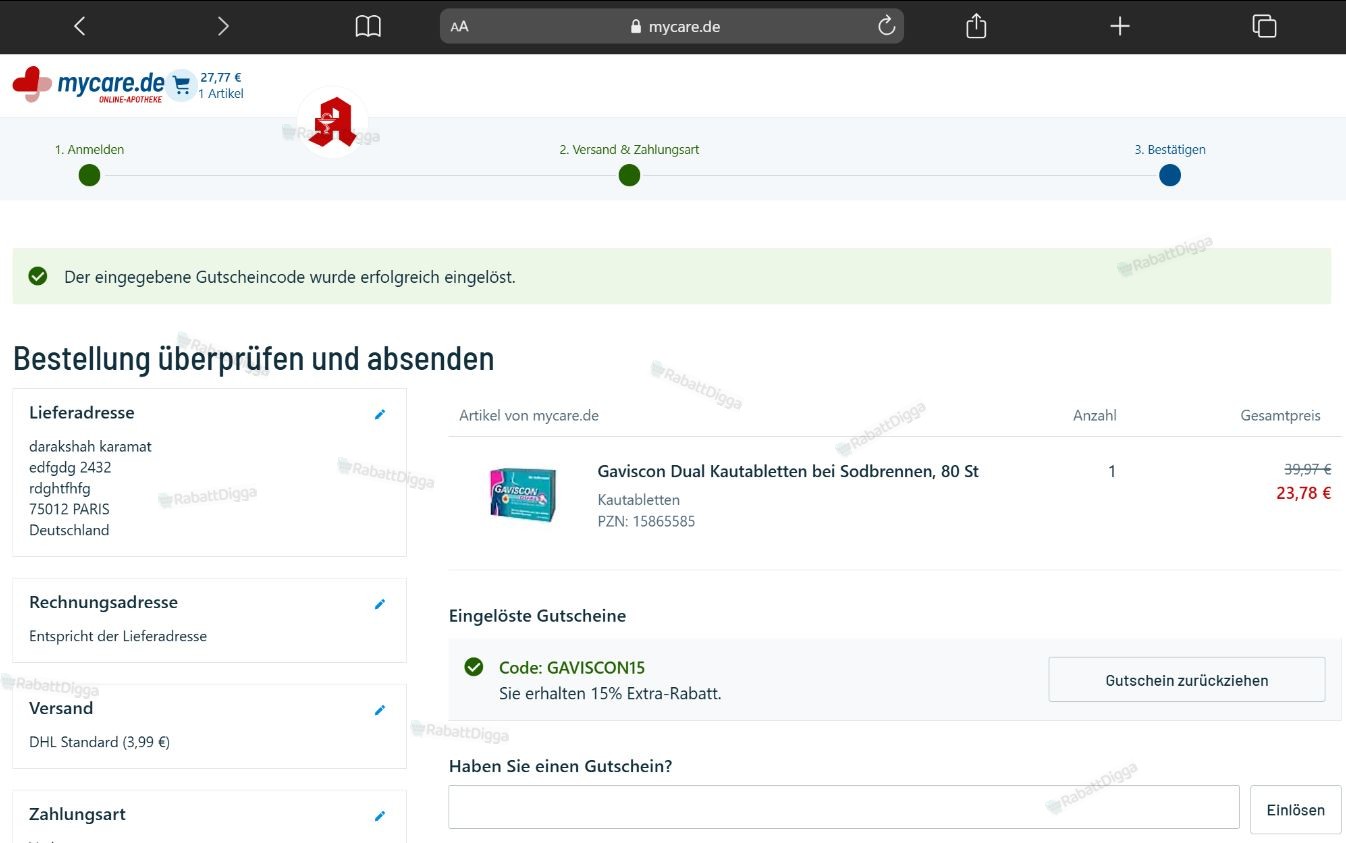Focus the Gutschein code input field
The height and width of the screenshot is (843, 1346).
click(844, 807)
